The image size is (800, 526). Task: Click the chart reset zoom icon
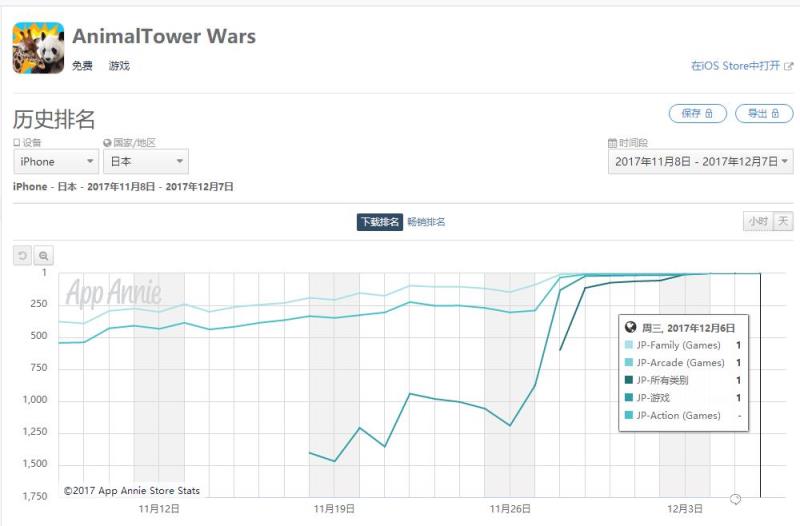[x=22, y=256]
